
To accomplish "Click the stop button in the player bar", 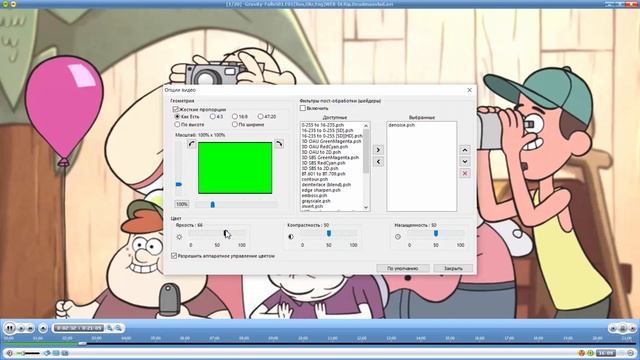I will click(30, 328).
